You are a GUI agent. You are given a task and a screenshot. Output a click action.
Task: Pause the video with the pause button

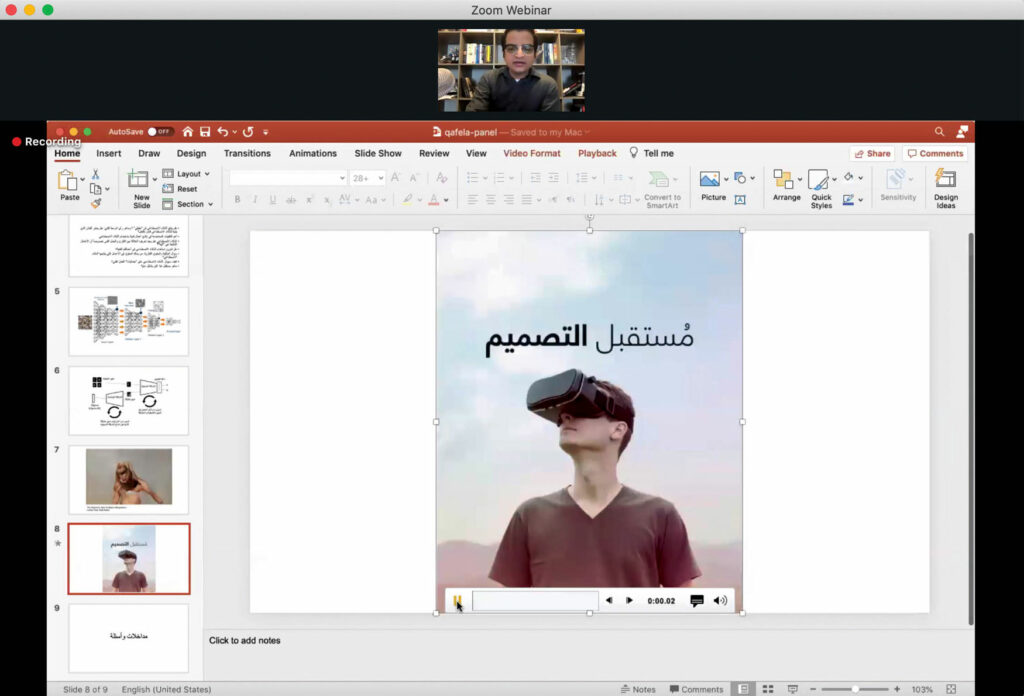(x=458, y=601)
